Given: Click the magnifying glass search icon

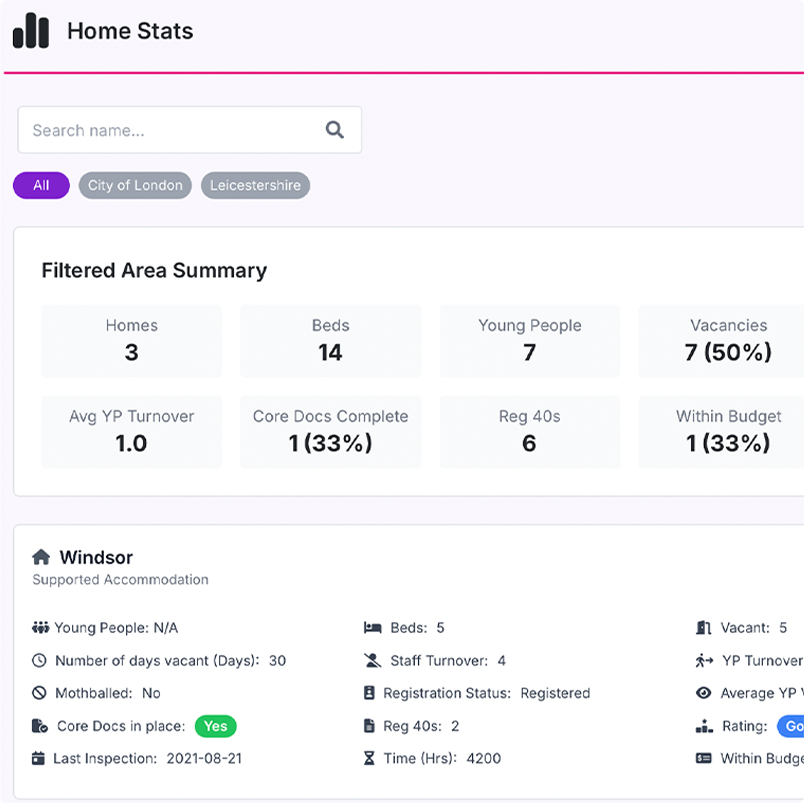Looking at the screenshot, I should 334,130.
